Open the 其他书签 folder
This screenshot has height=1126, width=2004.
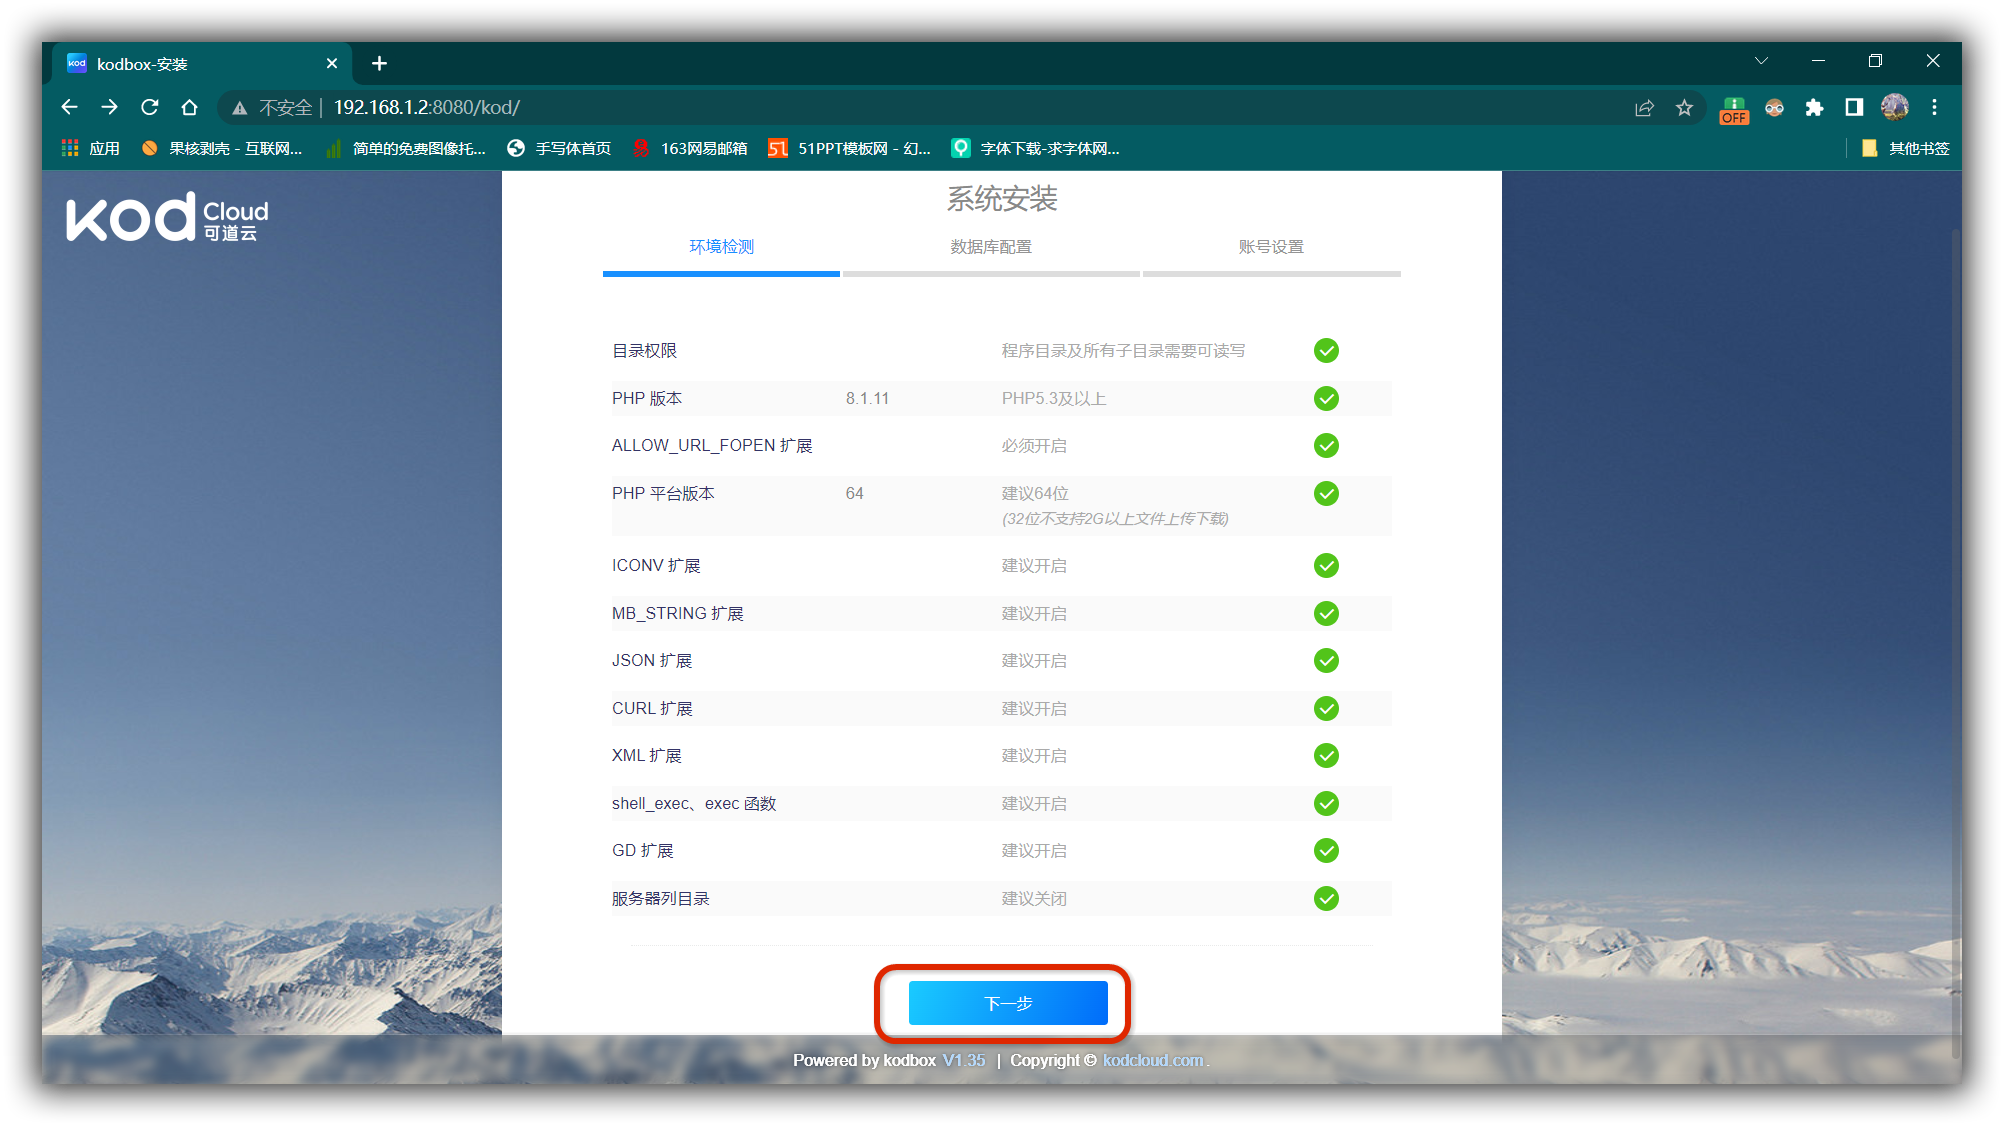coord(1905,148)
